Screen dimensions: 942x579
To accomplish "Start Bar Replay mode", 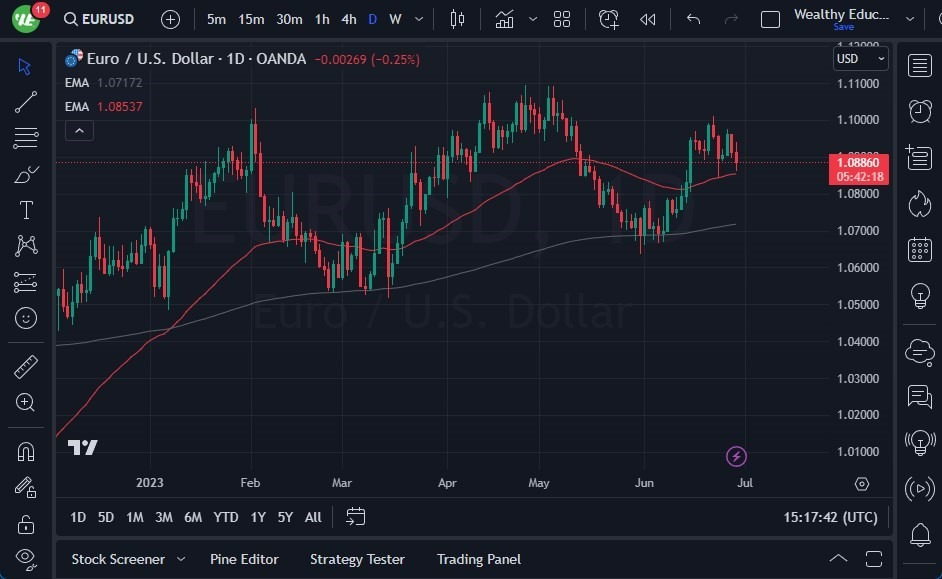I will click(647, 18).
